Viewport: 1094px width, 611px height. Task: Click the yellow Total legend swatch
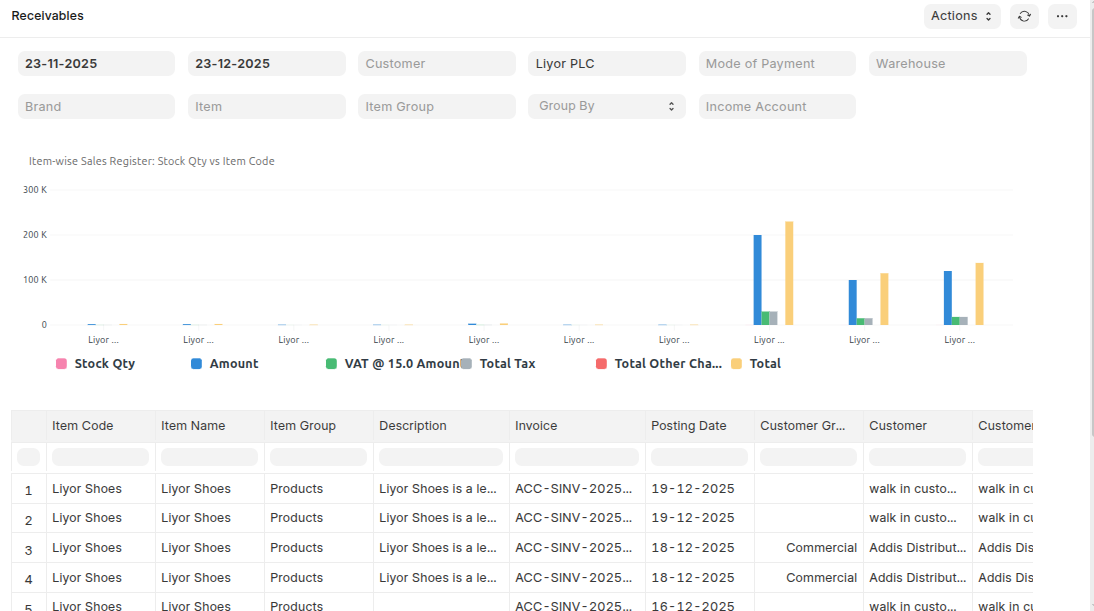point(737,364)
